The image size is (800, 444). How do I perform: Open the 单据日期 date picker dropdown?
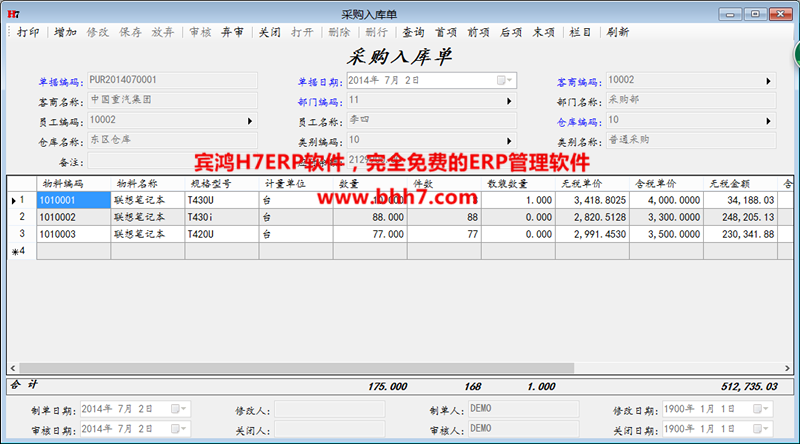505,80
